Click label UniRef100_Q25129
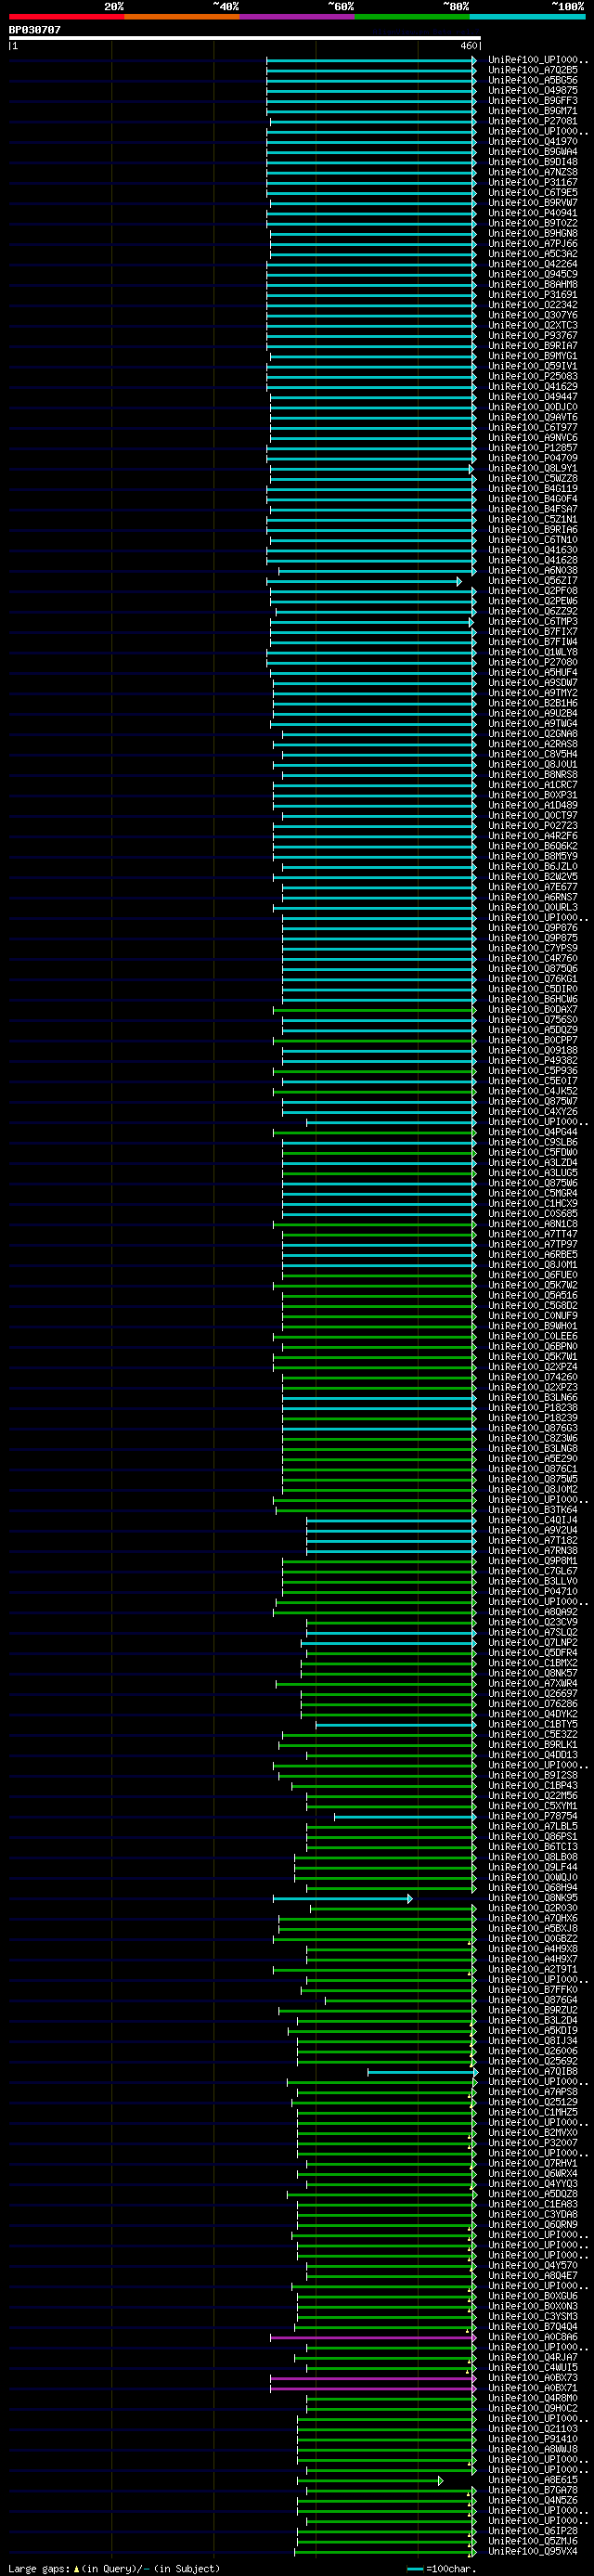The width and height of the screenshot is (594, 2576). coord(532,2102)
